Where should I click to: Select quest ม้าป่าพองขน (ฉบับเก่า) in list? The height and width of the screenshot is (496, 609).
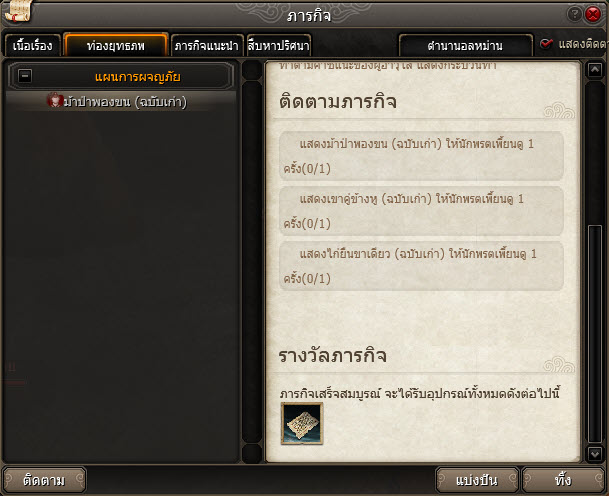(x=121, y=102)
